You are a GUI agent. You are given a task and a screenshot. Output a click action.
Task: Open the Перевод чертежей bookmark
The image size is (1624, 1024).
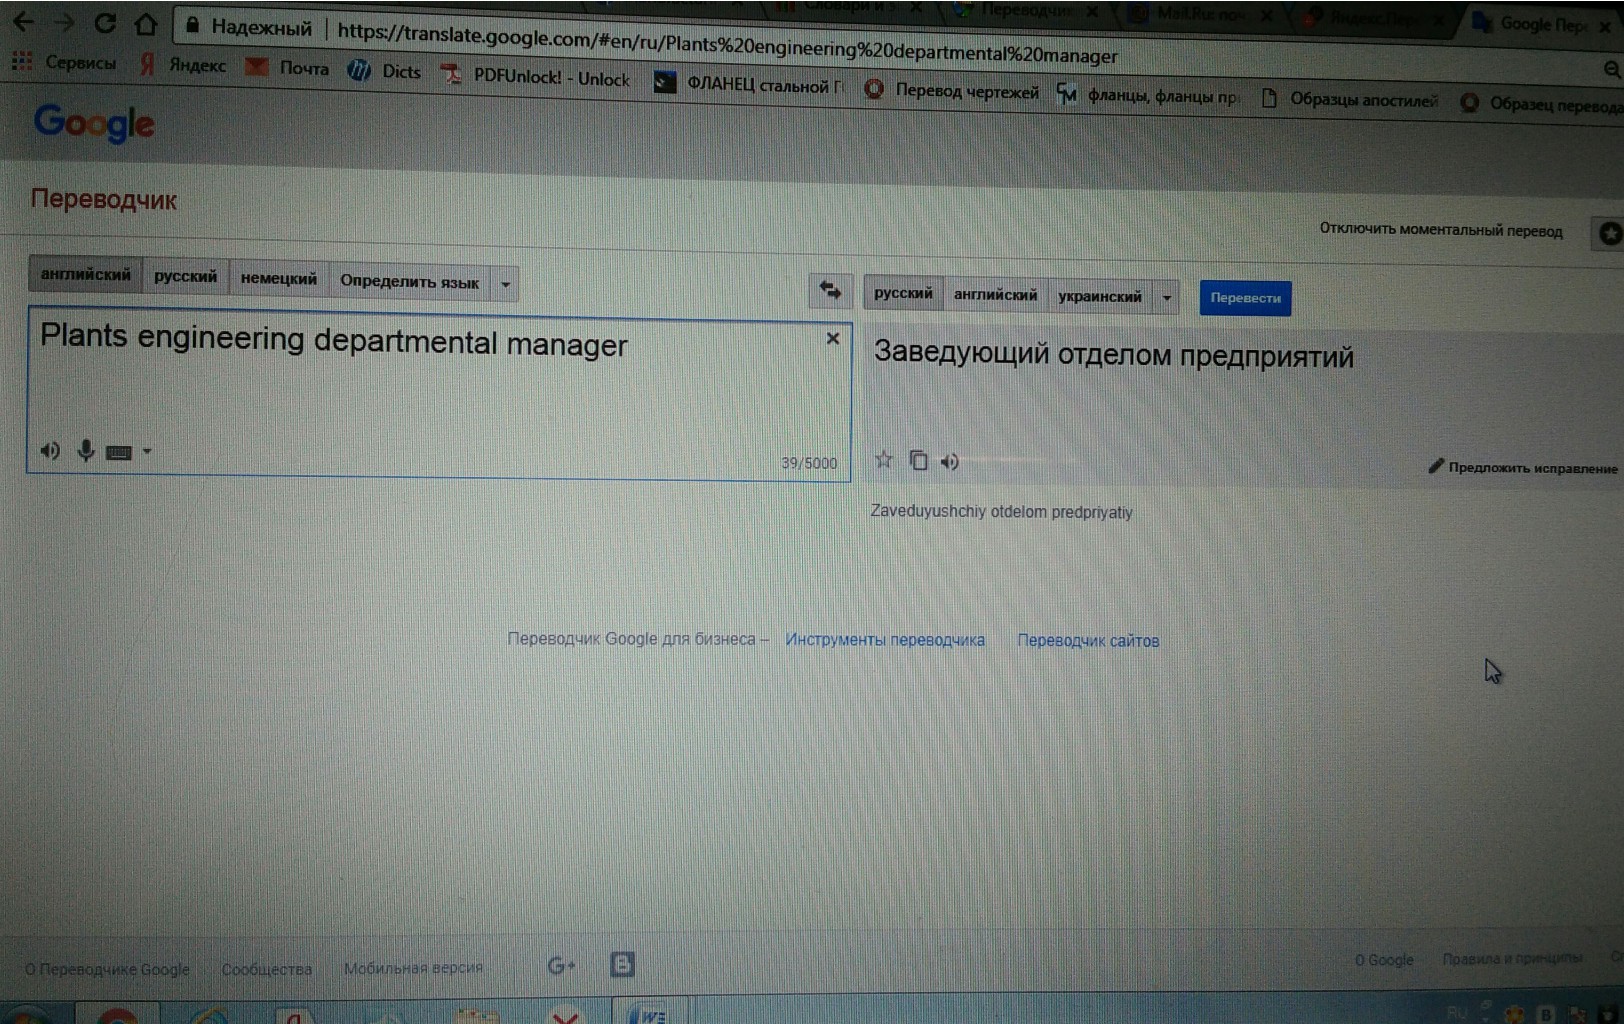(x=952, y=91)
